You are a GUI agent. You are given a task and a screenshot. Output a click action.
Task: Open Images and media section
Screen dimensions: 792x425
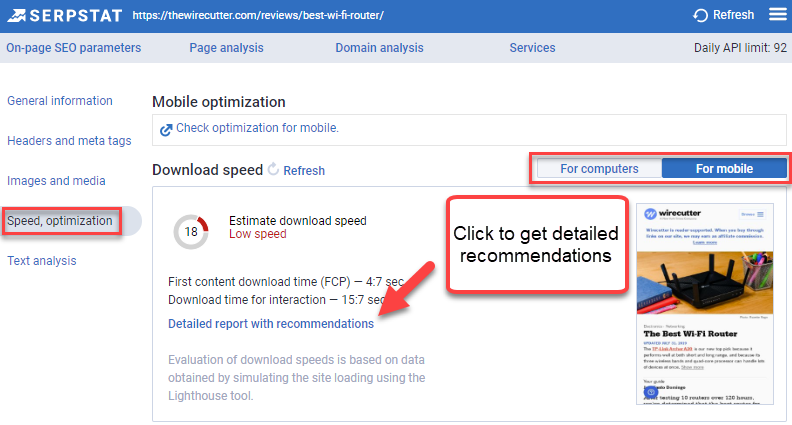point(56,181)
